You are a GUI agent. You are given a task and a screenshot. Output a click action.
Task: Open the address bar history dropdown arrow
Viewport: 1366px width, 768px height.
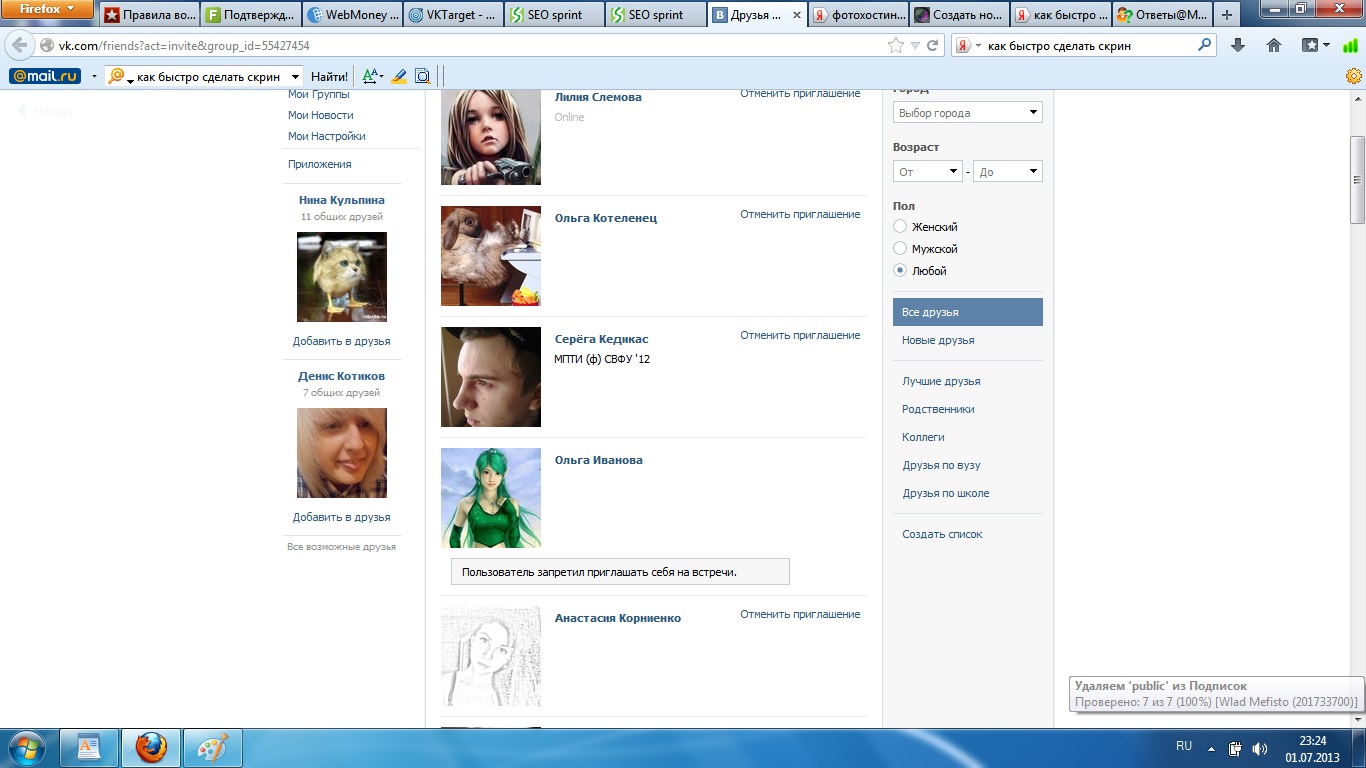point(915,45)
